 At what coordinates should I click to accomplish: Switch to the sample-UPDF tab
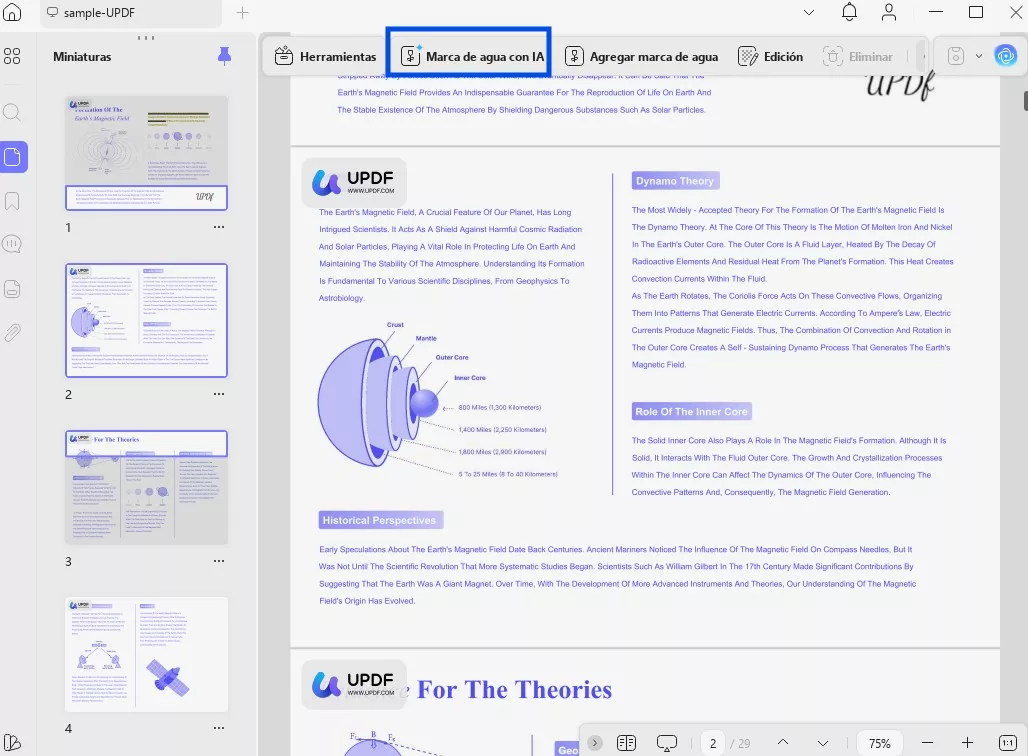130,12
